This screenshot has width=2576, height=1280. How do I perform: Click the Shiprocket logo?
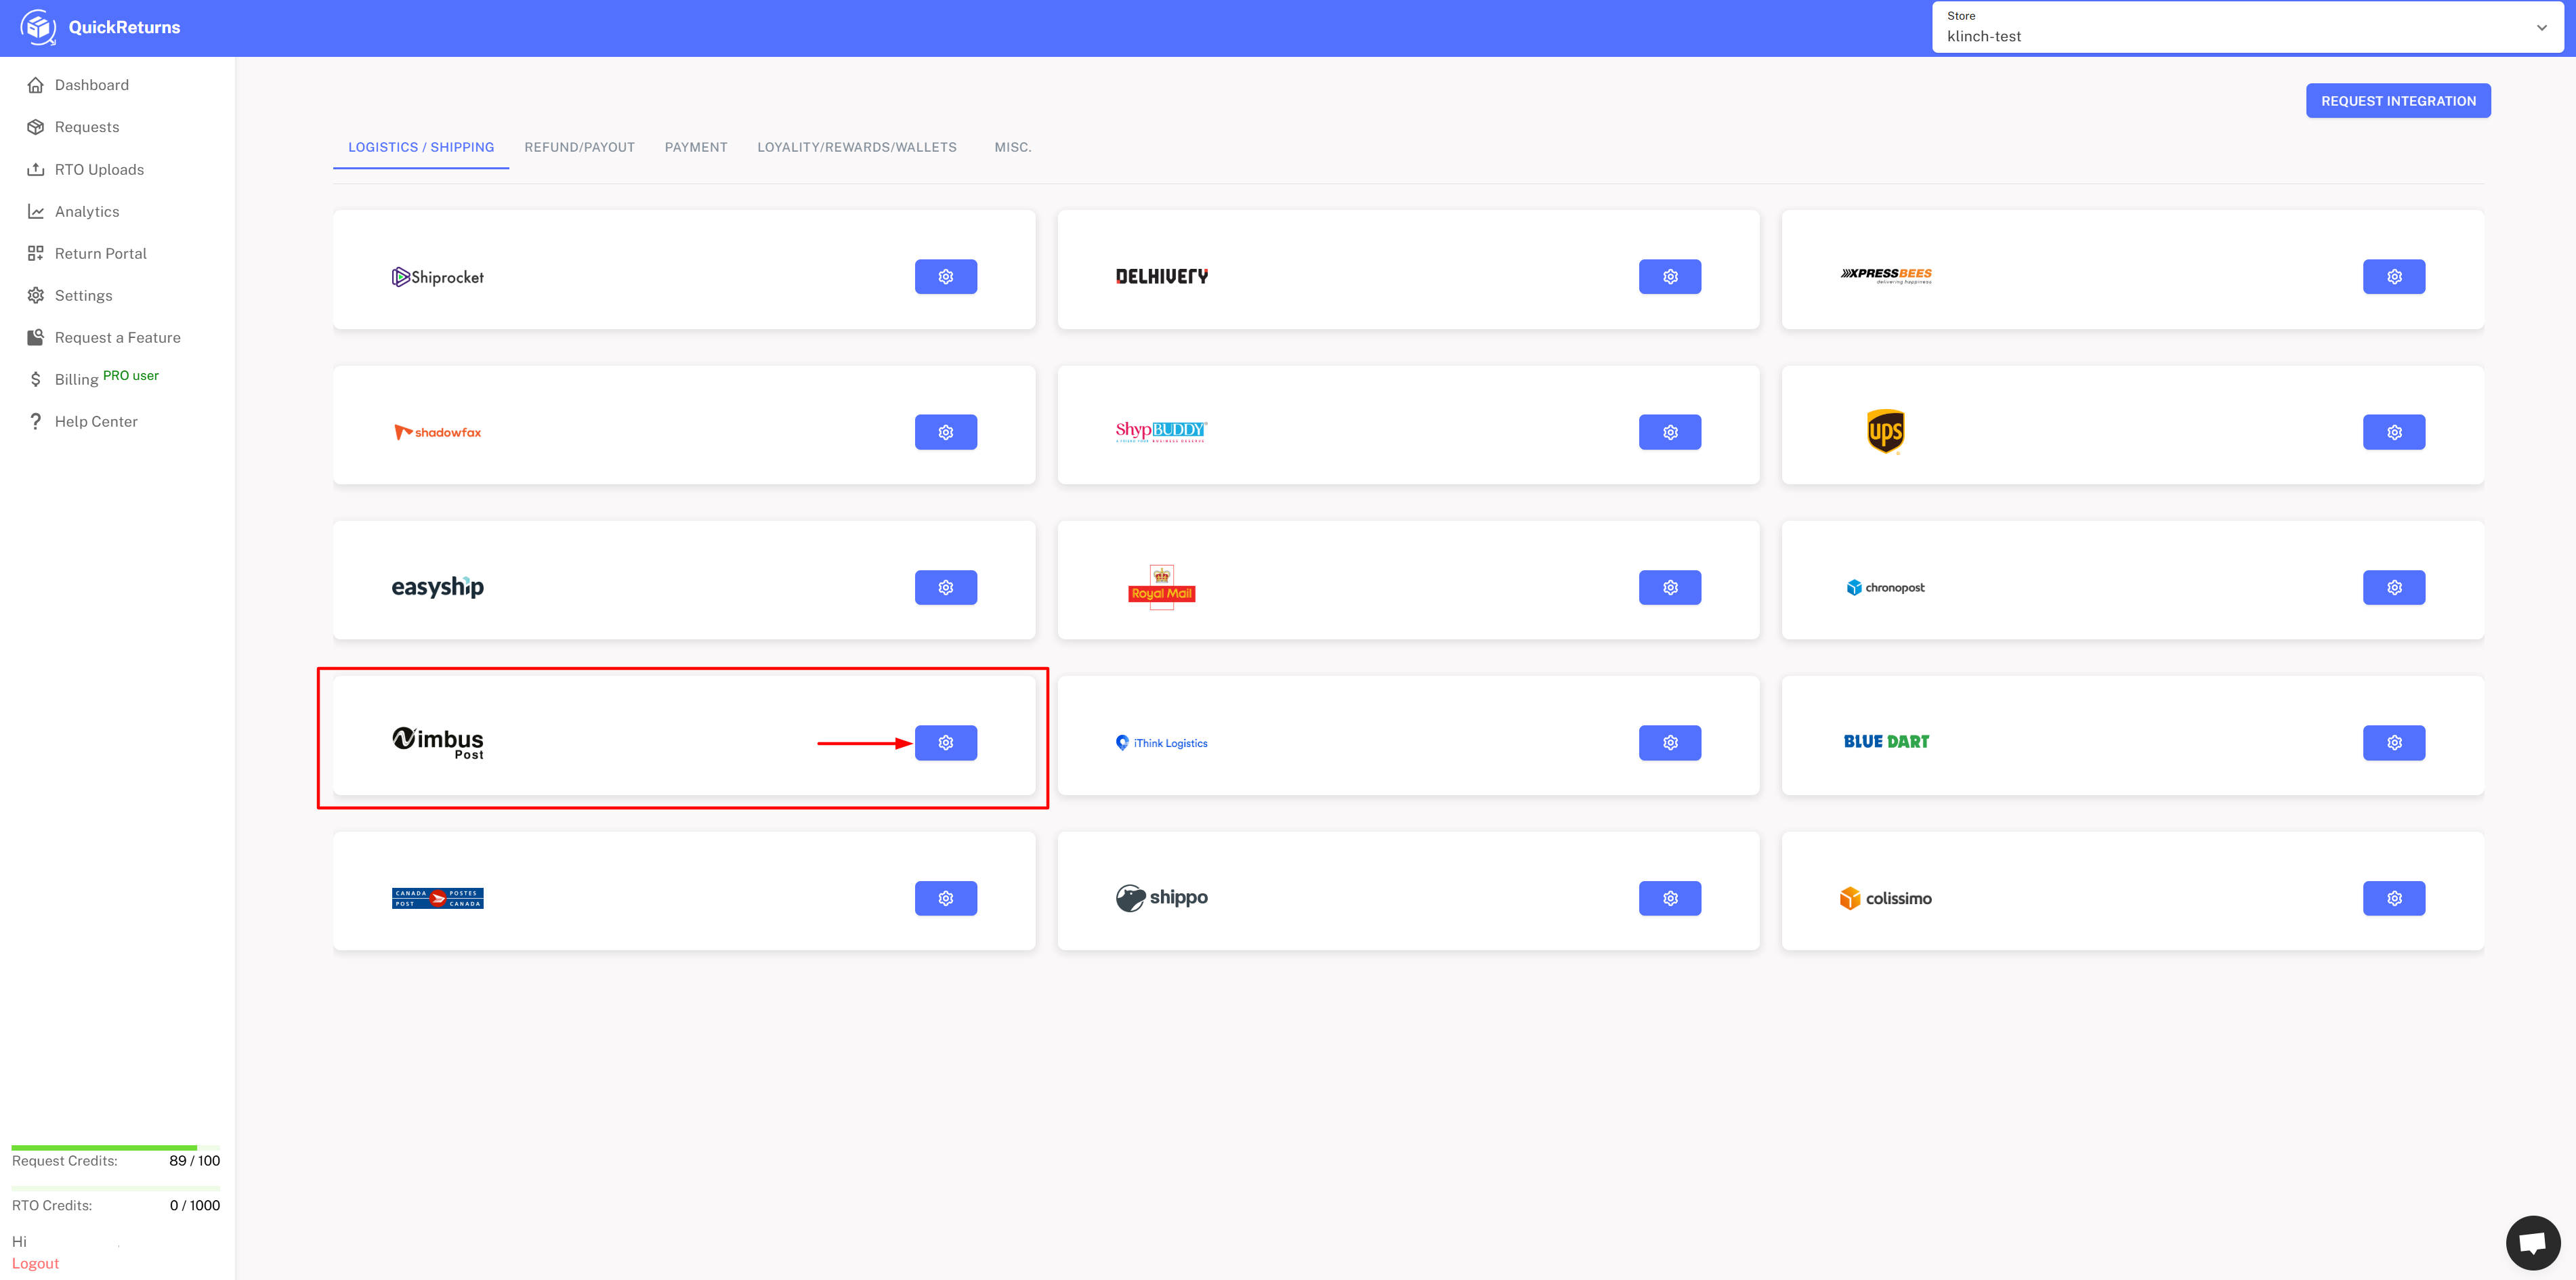click(x=437, y=277)
